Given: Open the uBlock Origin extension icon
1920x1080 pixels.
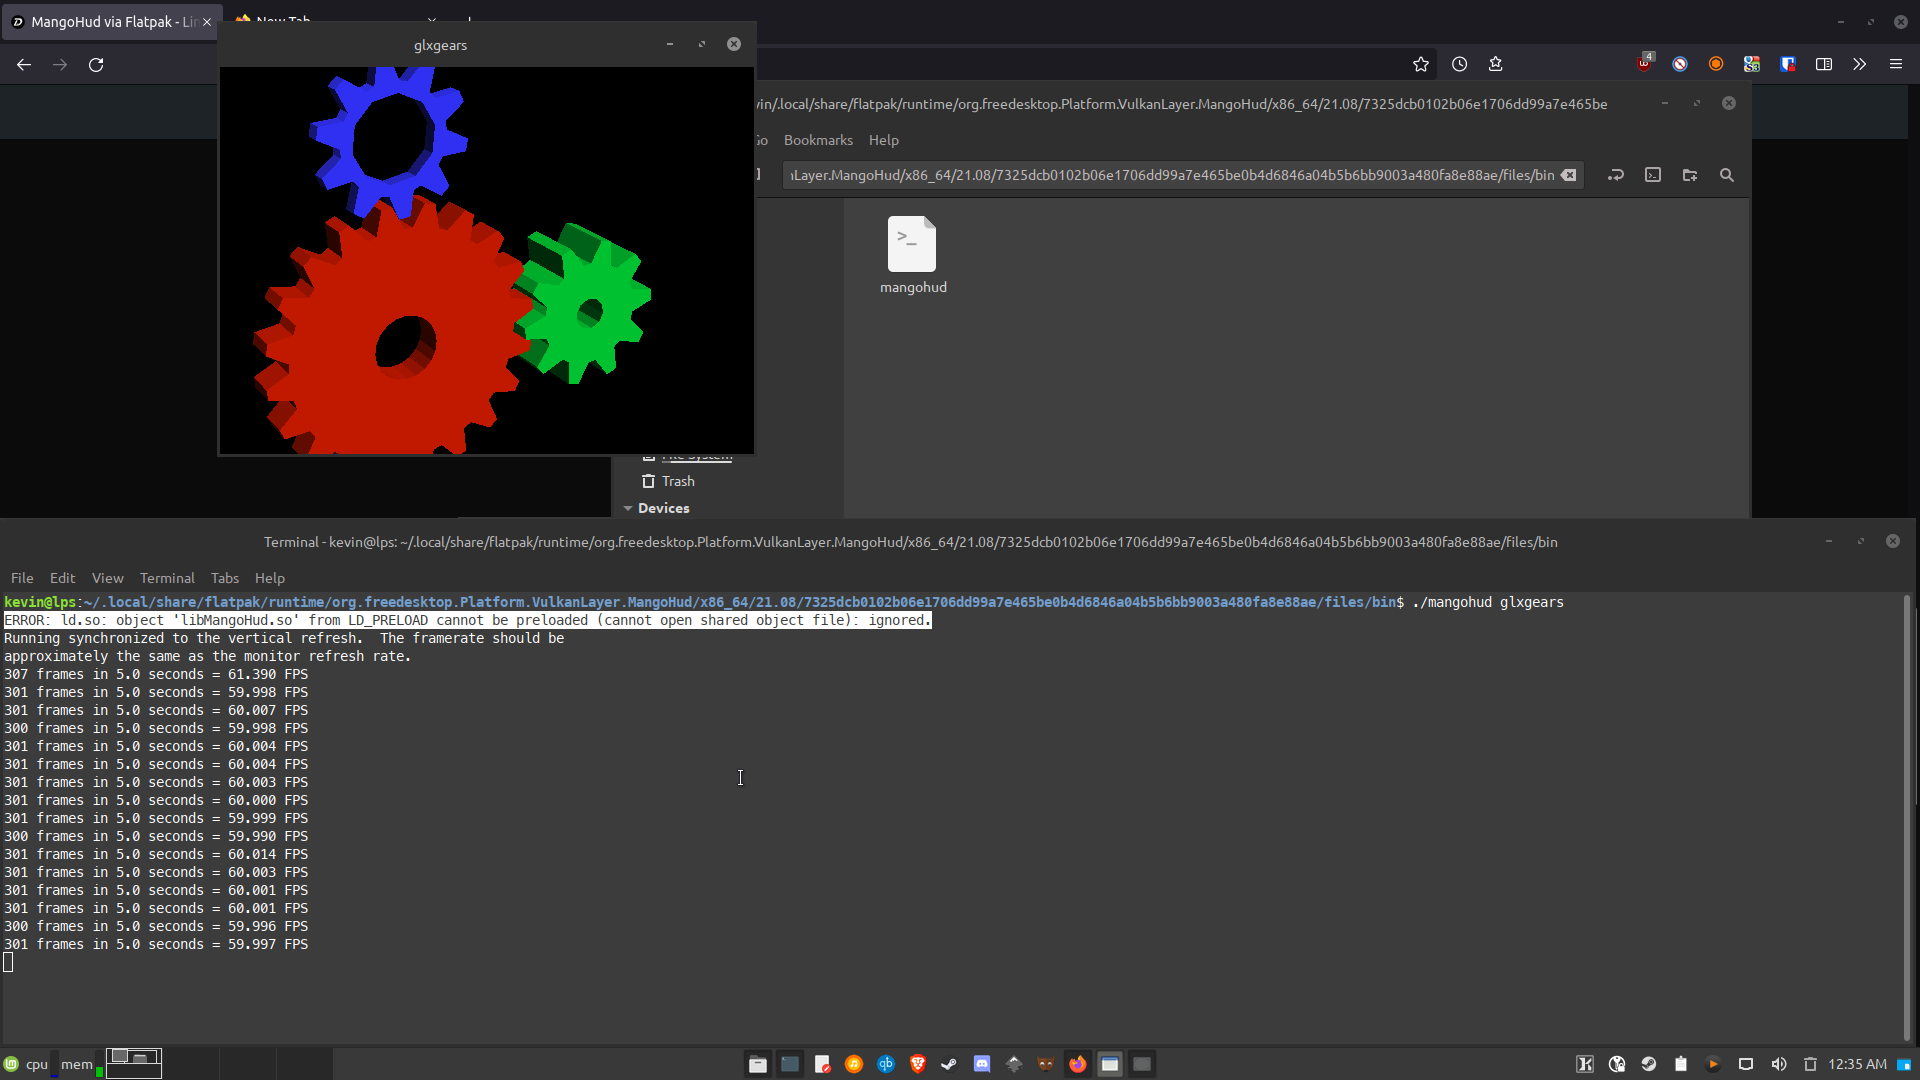Looking at the screenshot, I should [x=1644, y=64].
